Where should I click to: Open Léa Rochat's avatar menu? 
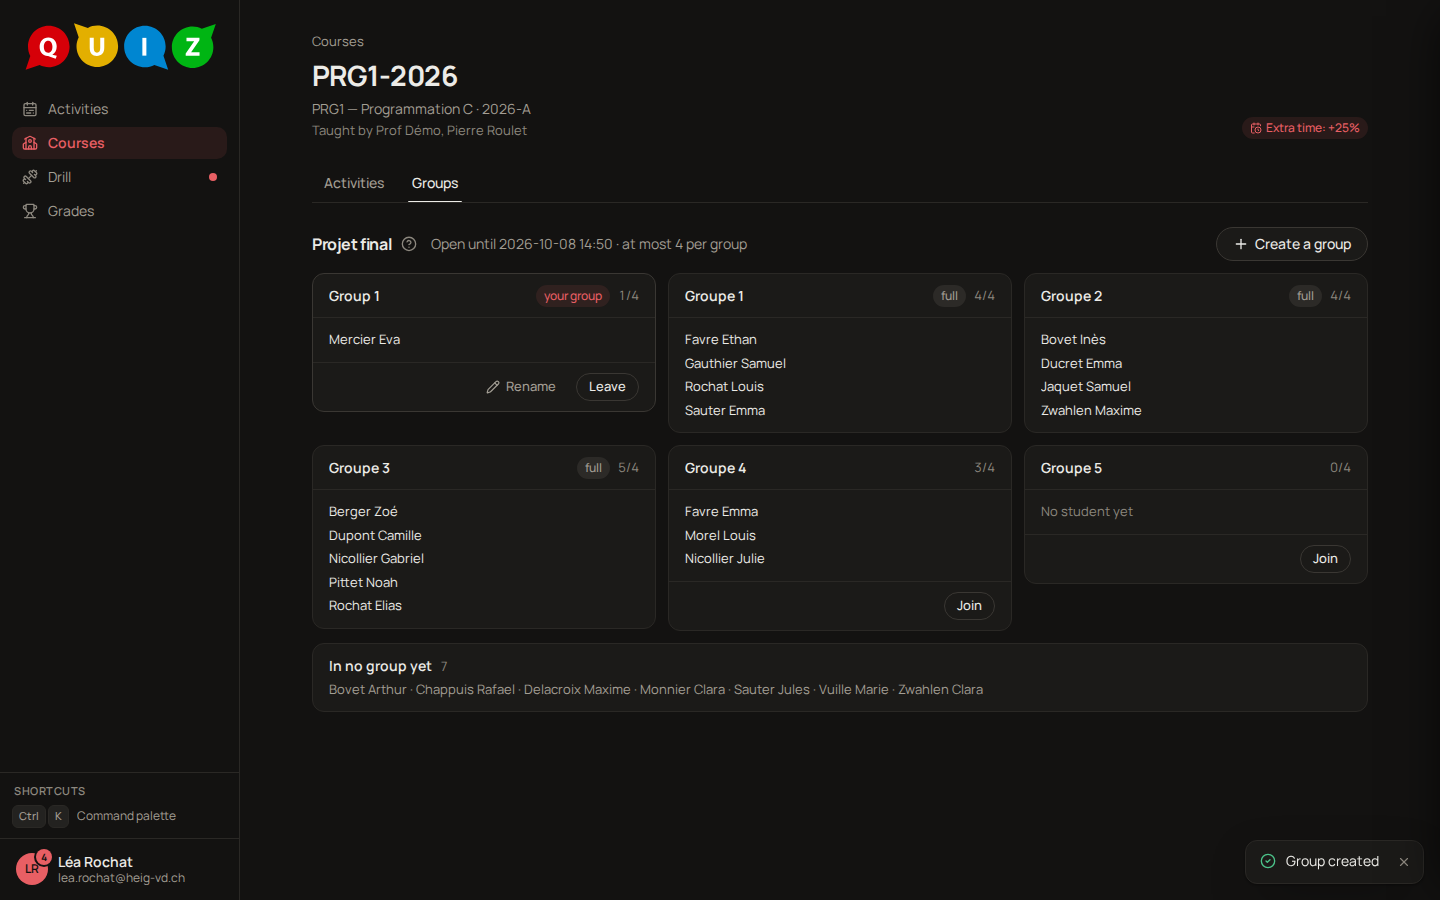click(32, 869)
